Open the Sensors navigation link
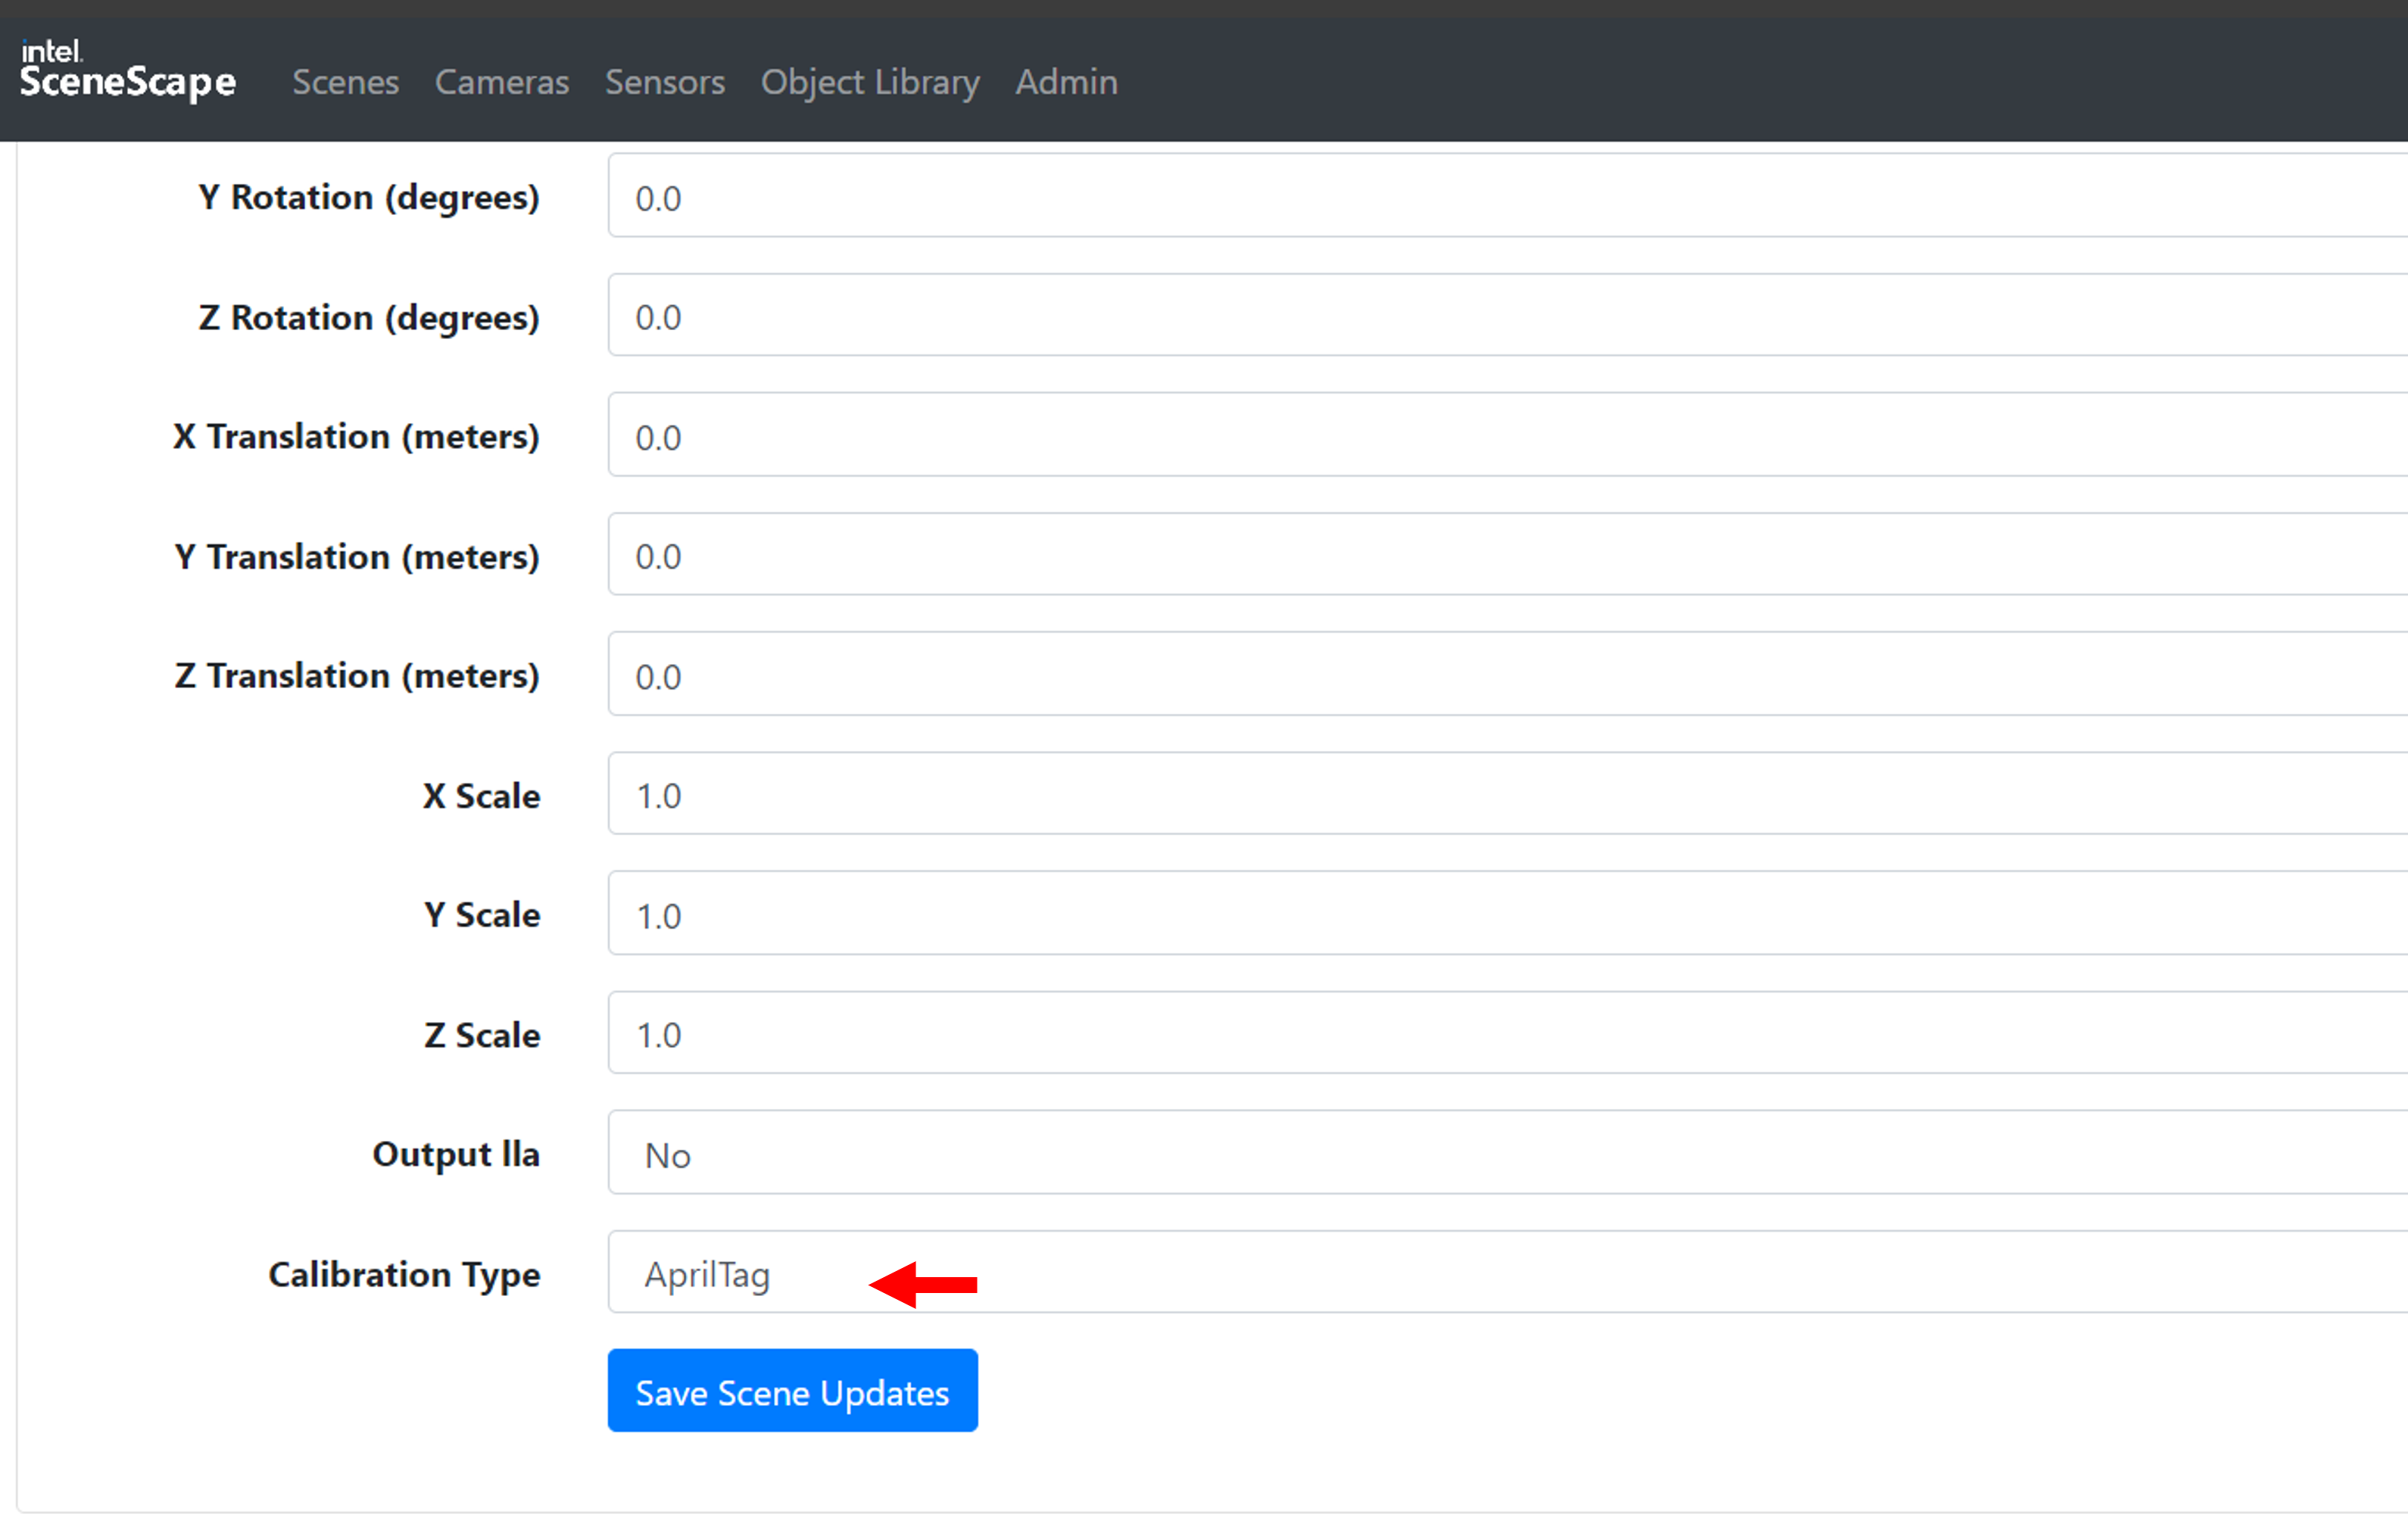This screenshot has height=1533, width=2408. point(664,82)
